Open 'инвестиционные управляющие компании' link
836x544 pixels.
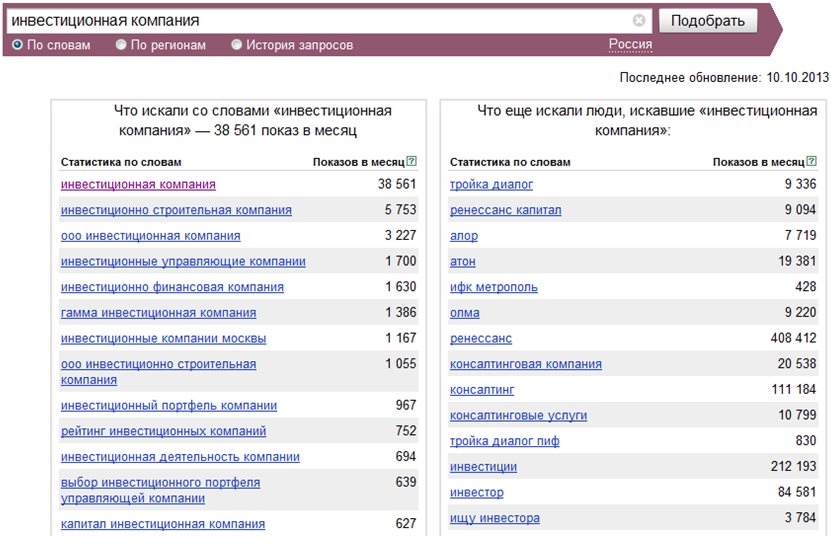(x=183, y=261)
